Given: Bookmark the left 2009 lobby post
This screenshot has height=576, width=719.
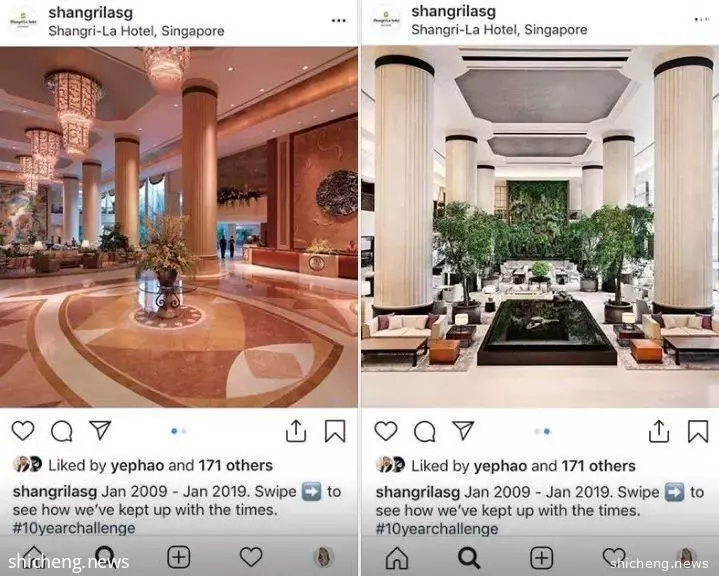Looking at the screenshot, I should point(335,431).
